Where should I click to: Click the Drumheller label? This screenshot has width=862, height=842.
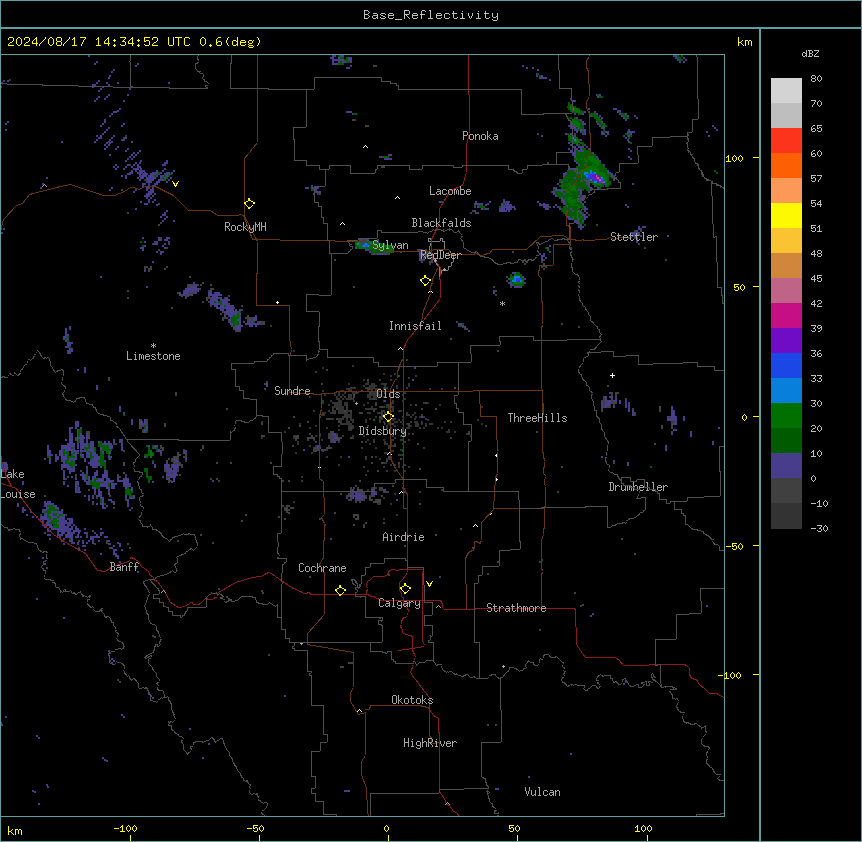pos(638,487)
